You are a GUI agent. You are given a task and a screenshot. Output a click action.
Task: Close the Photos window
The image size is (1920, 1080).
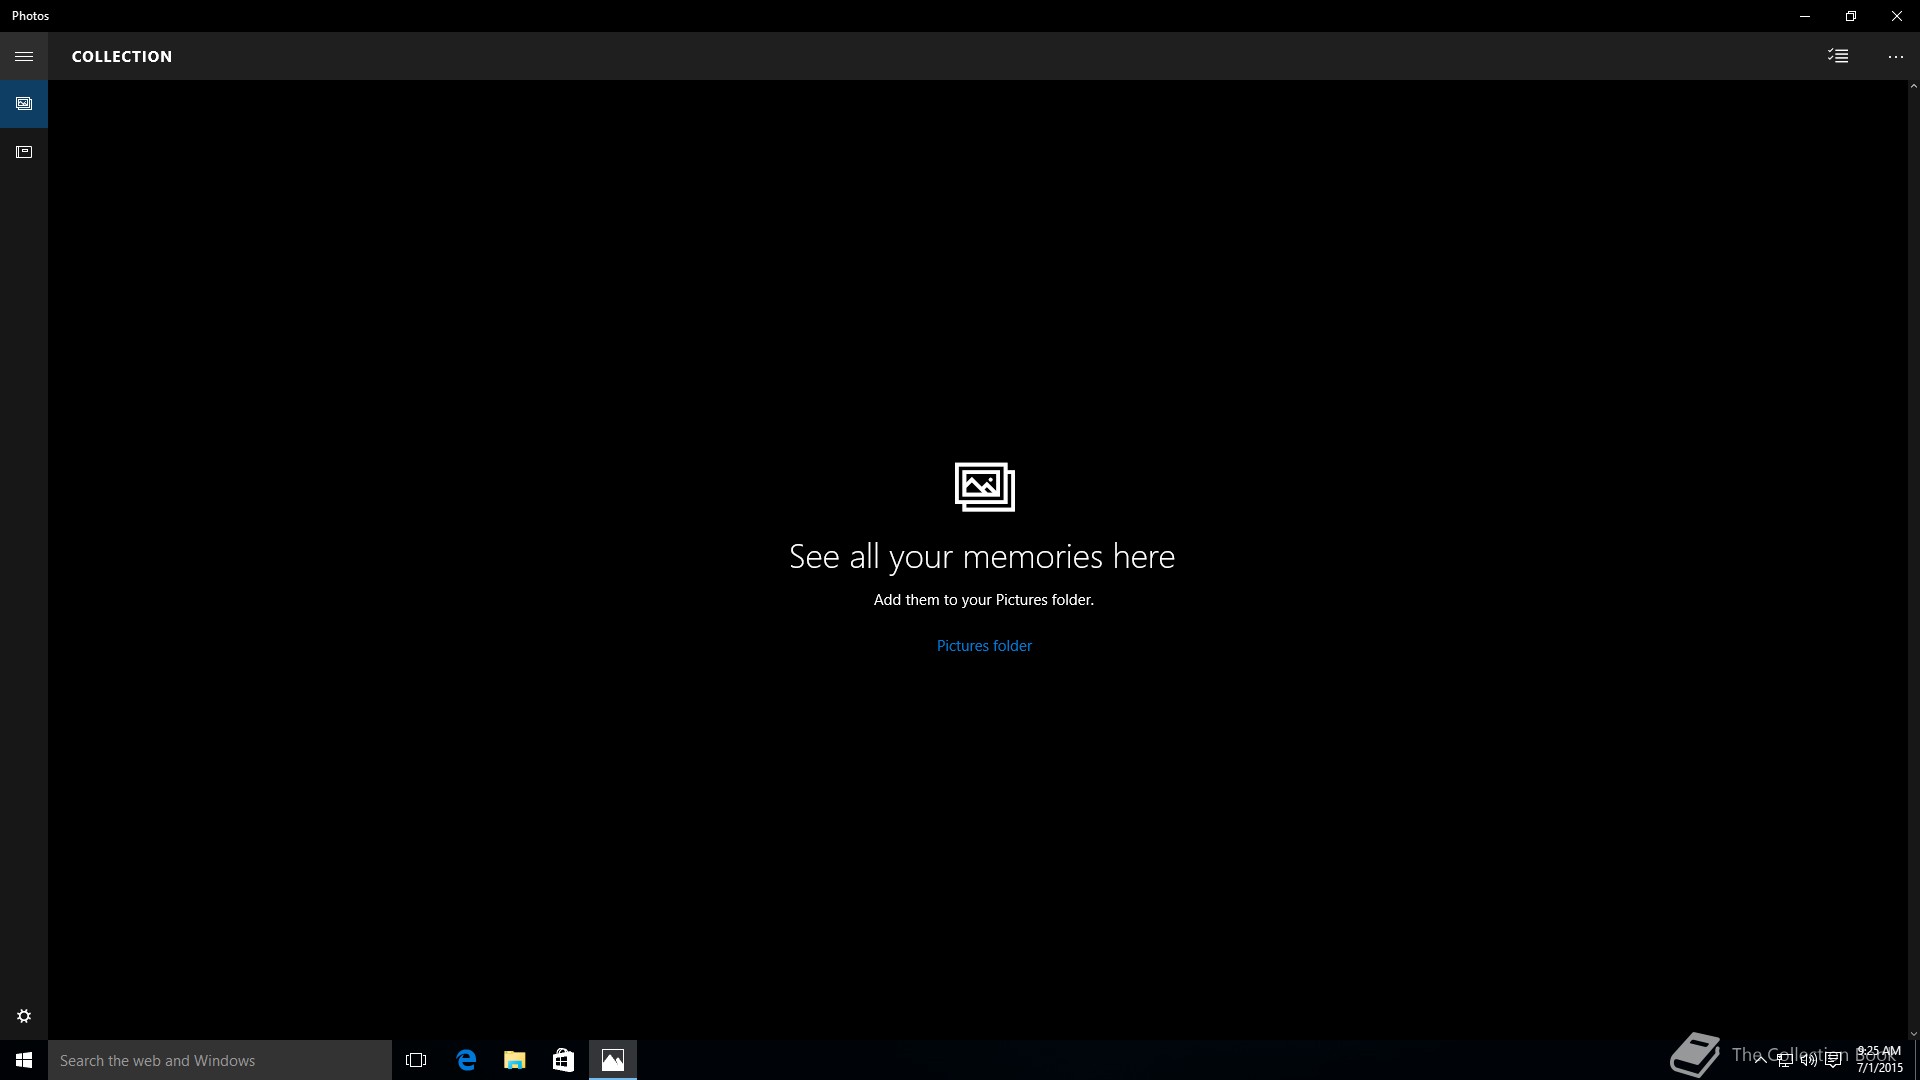[x=1897, y=16]
